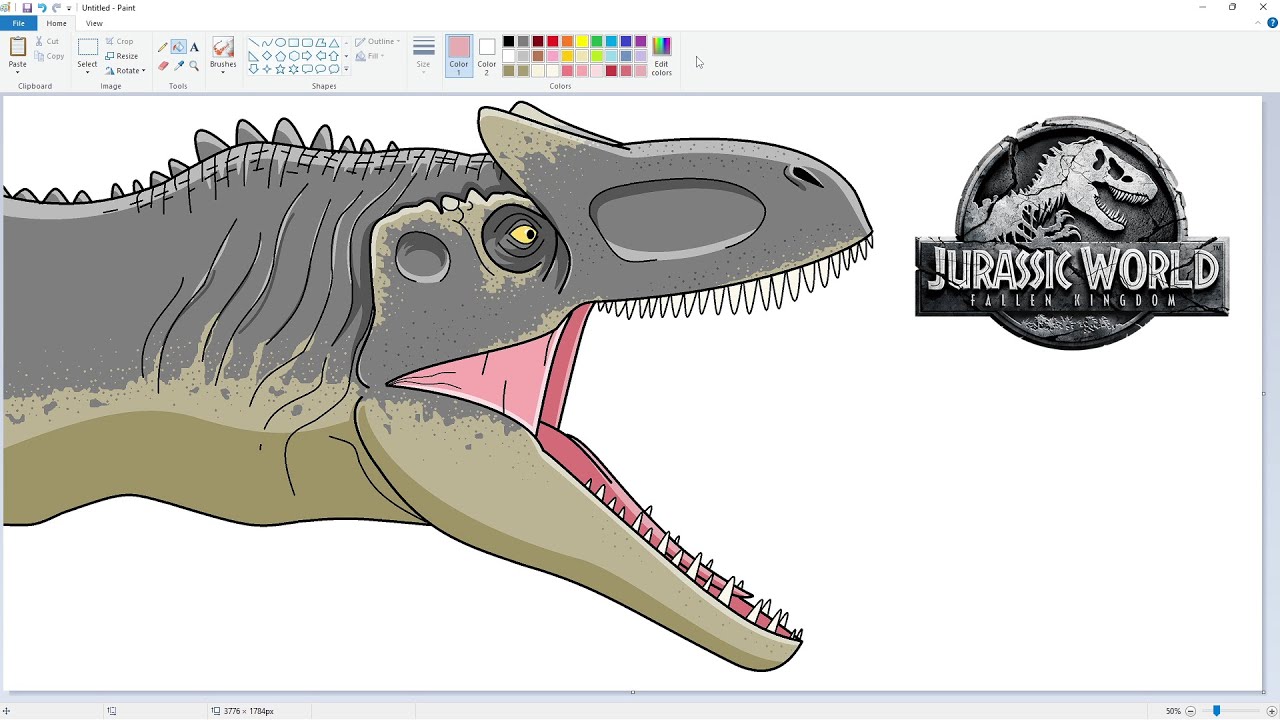Adjust the zoom slider handle
1280x720 pixels.
click(1216, 711)
